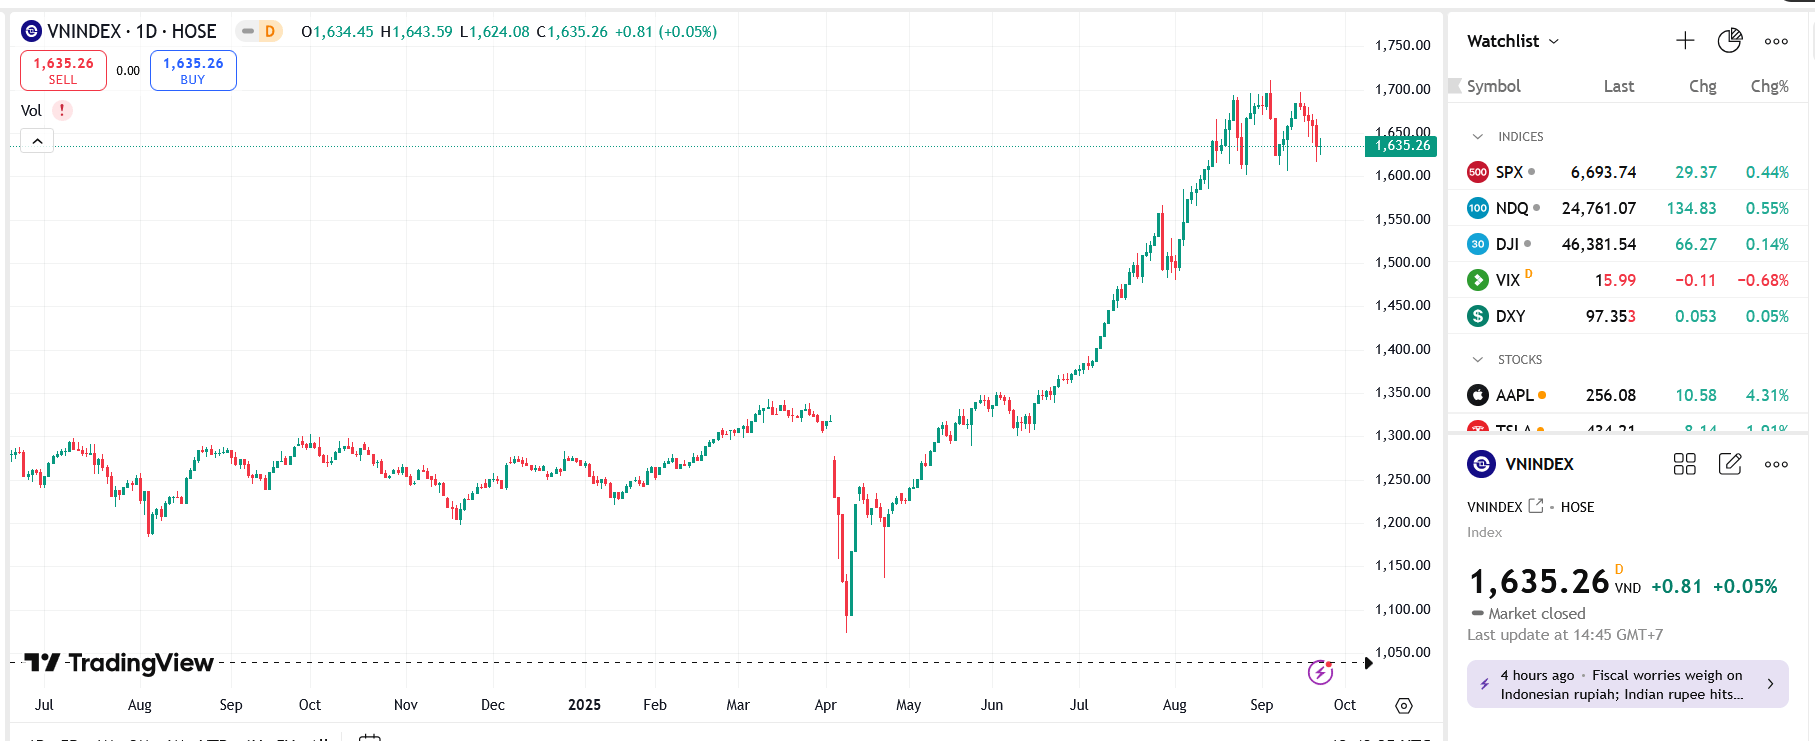The image size is (1815, 741).
Task: Select the AAPL row in the watchlist
Action: pos(1628,395)
